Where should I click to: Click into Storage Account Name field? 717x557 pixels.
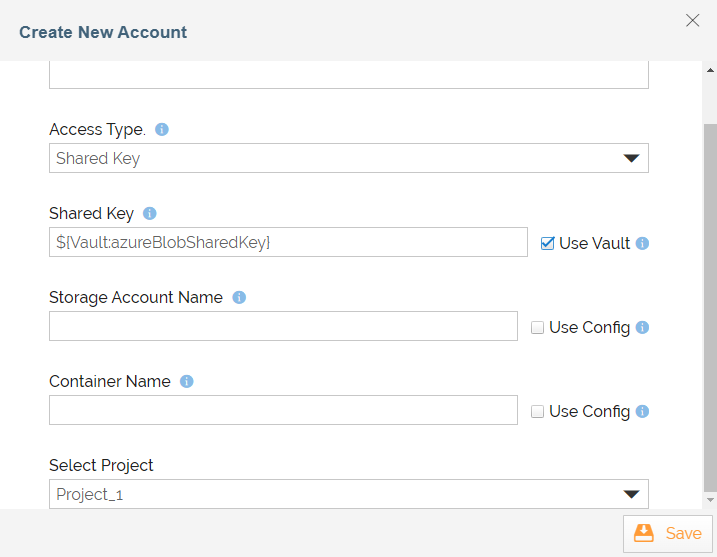284,326
